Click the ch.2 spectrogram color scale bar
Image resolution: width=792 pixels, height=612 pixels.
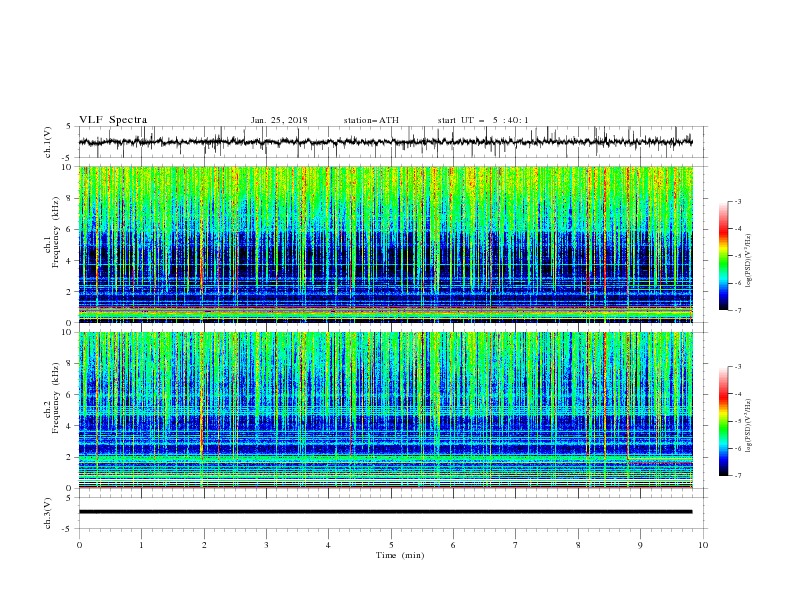click(x=723, y=421)
